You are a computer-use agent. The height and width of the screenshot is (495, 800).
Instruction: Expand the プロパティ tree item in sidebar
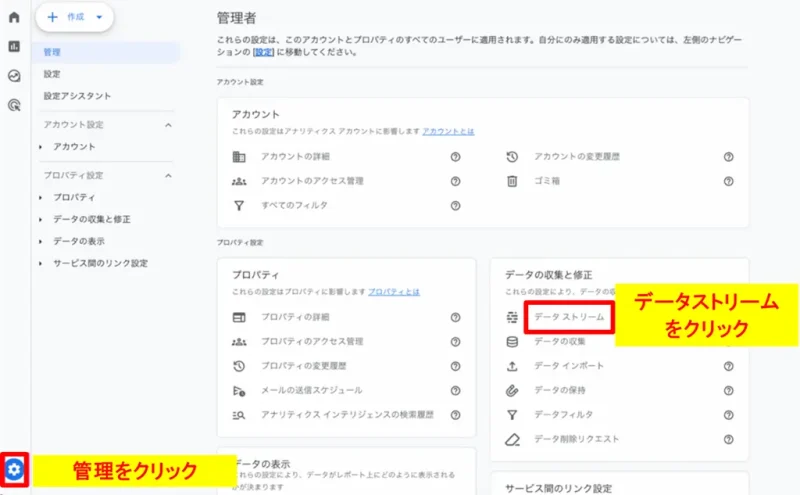pos(40,197)
